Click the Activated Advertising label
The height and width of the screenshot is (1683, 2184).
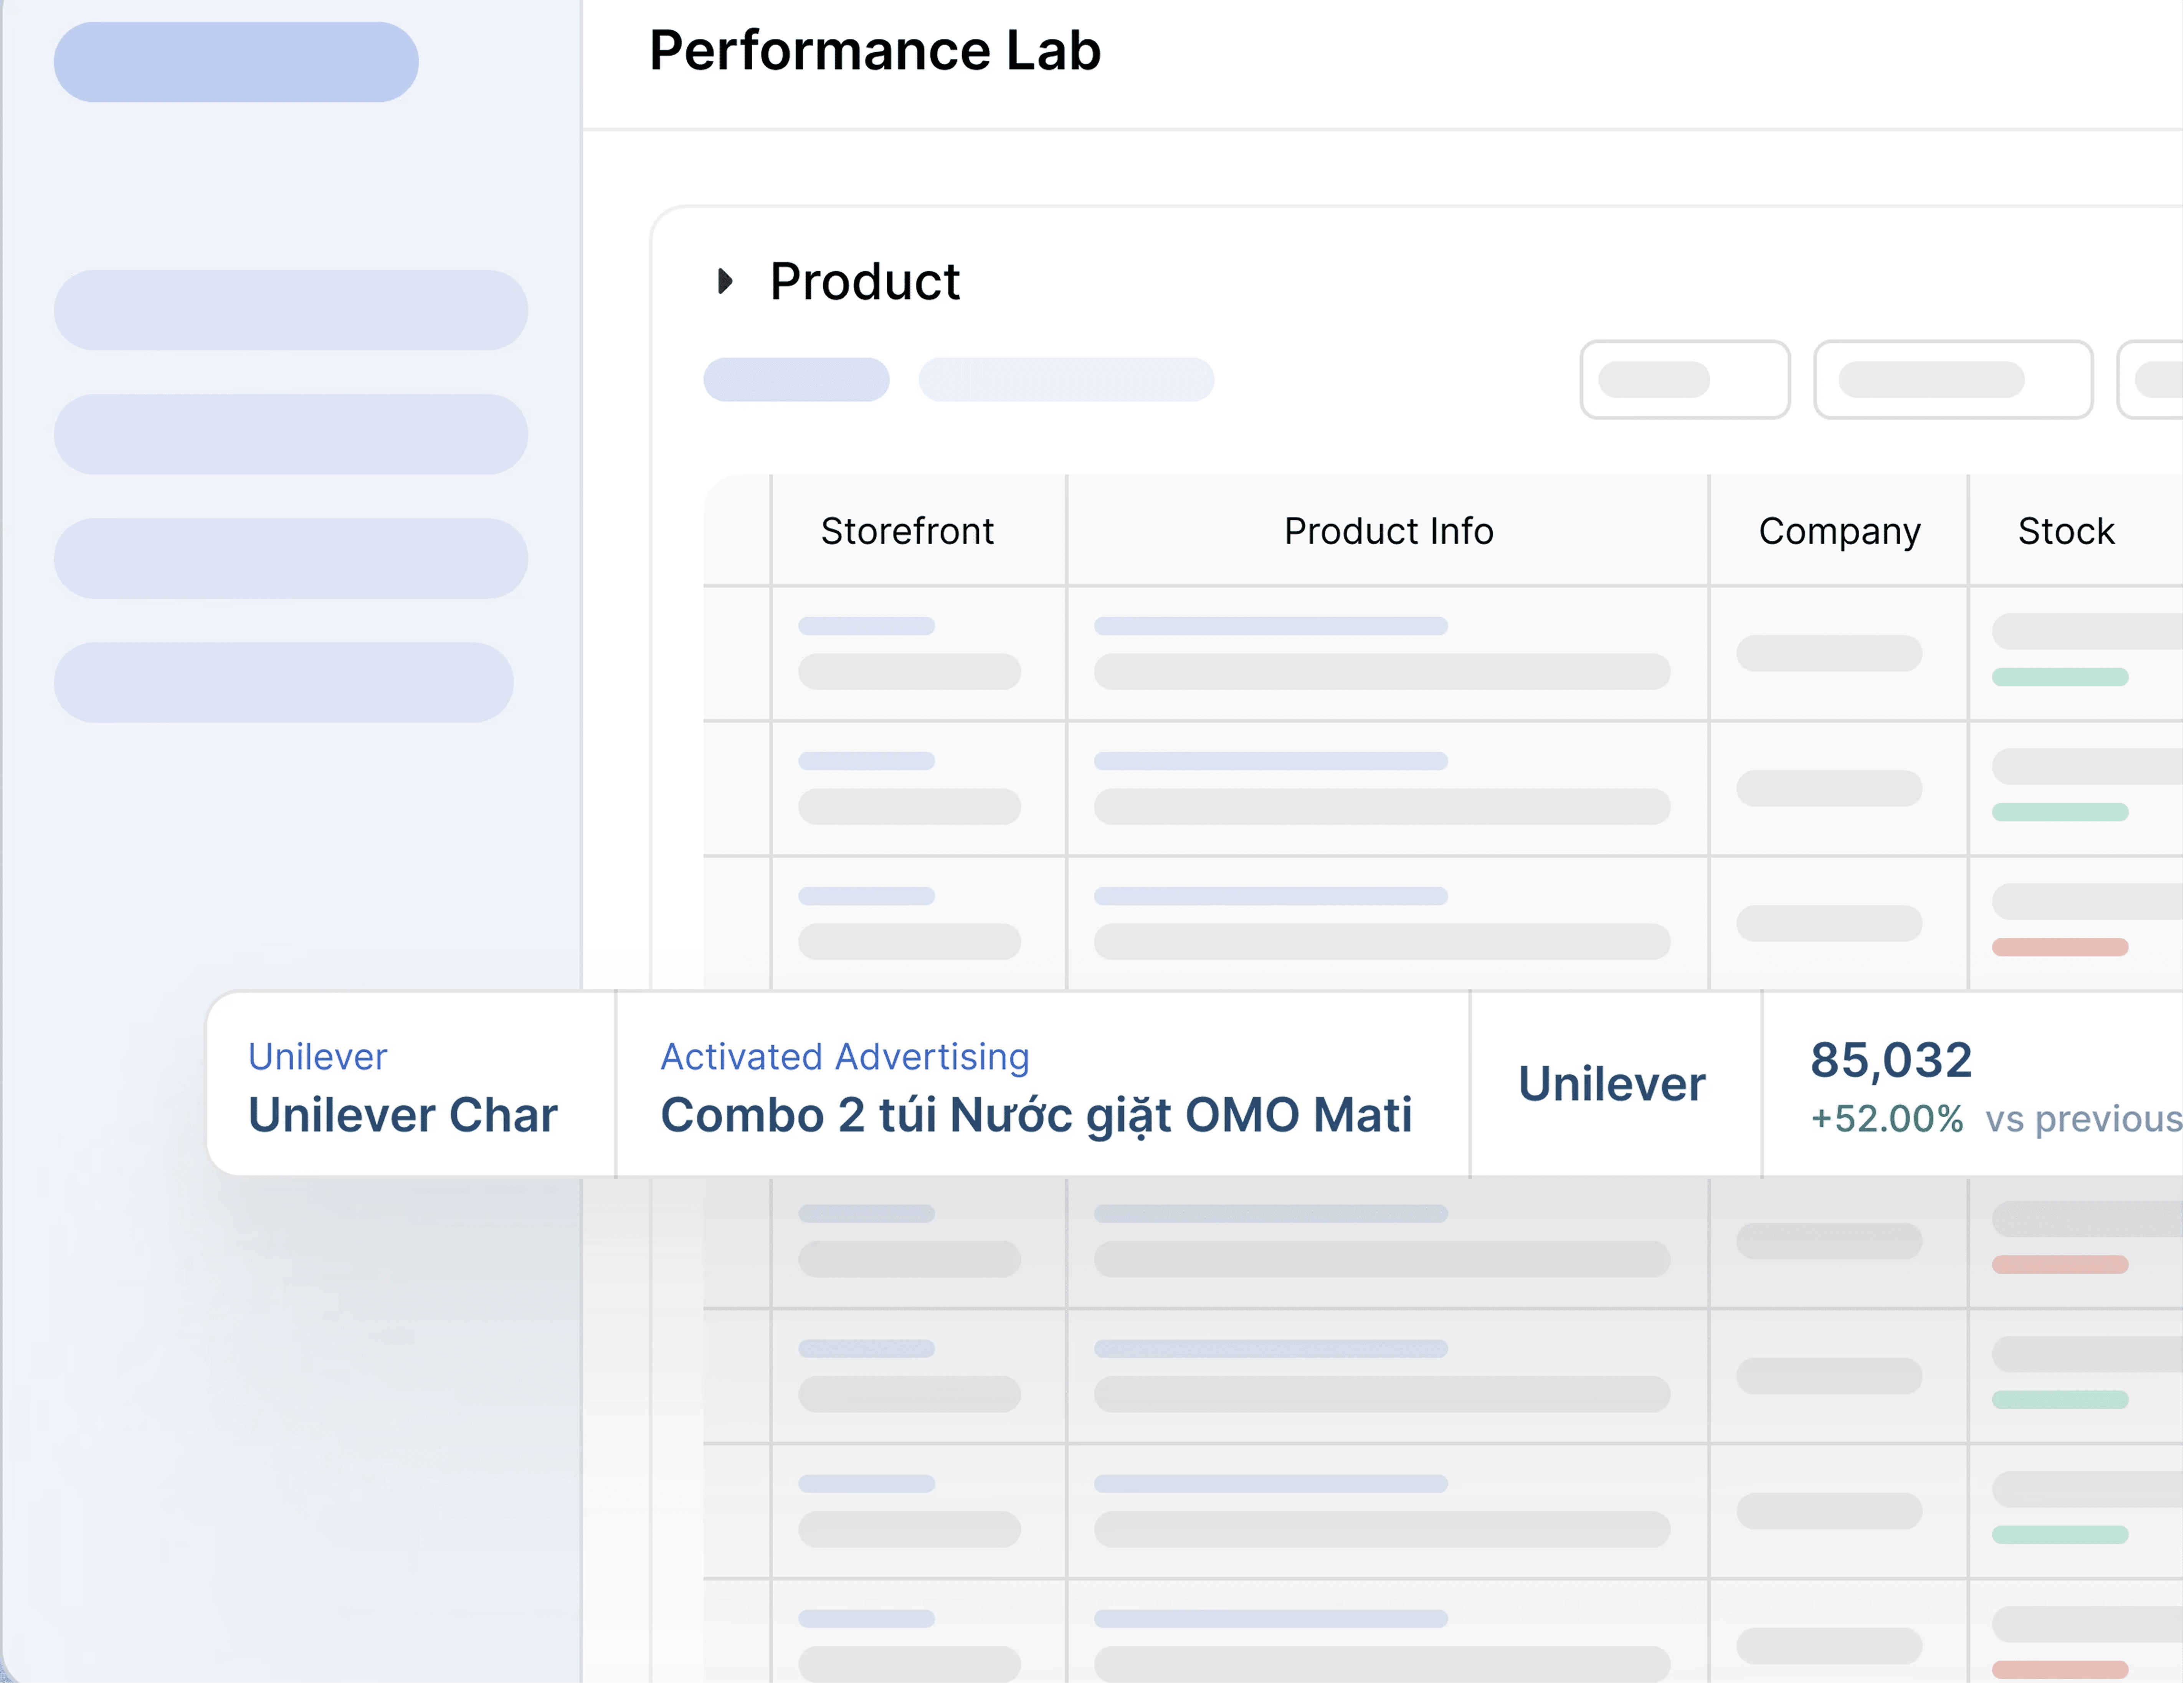click(x=844, y=1057)
